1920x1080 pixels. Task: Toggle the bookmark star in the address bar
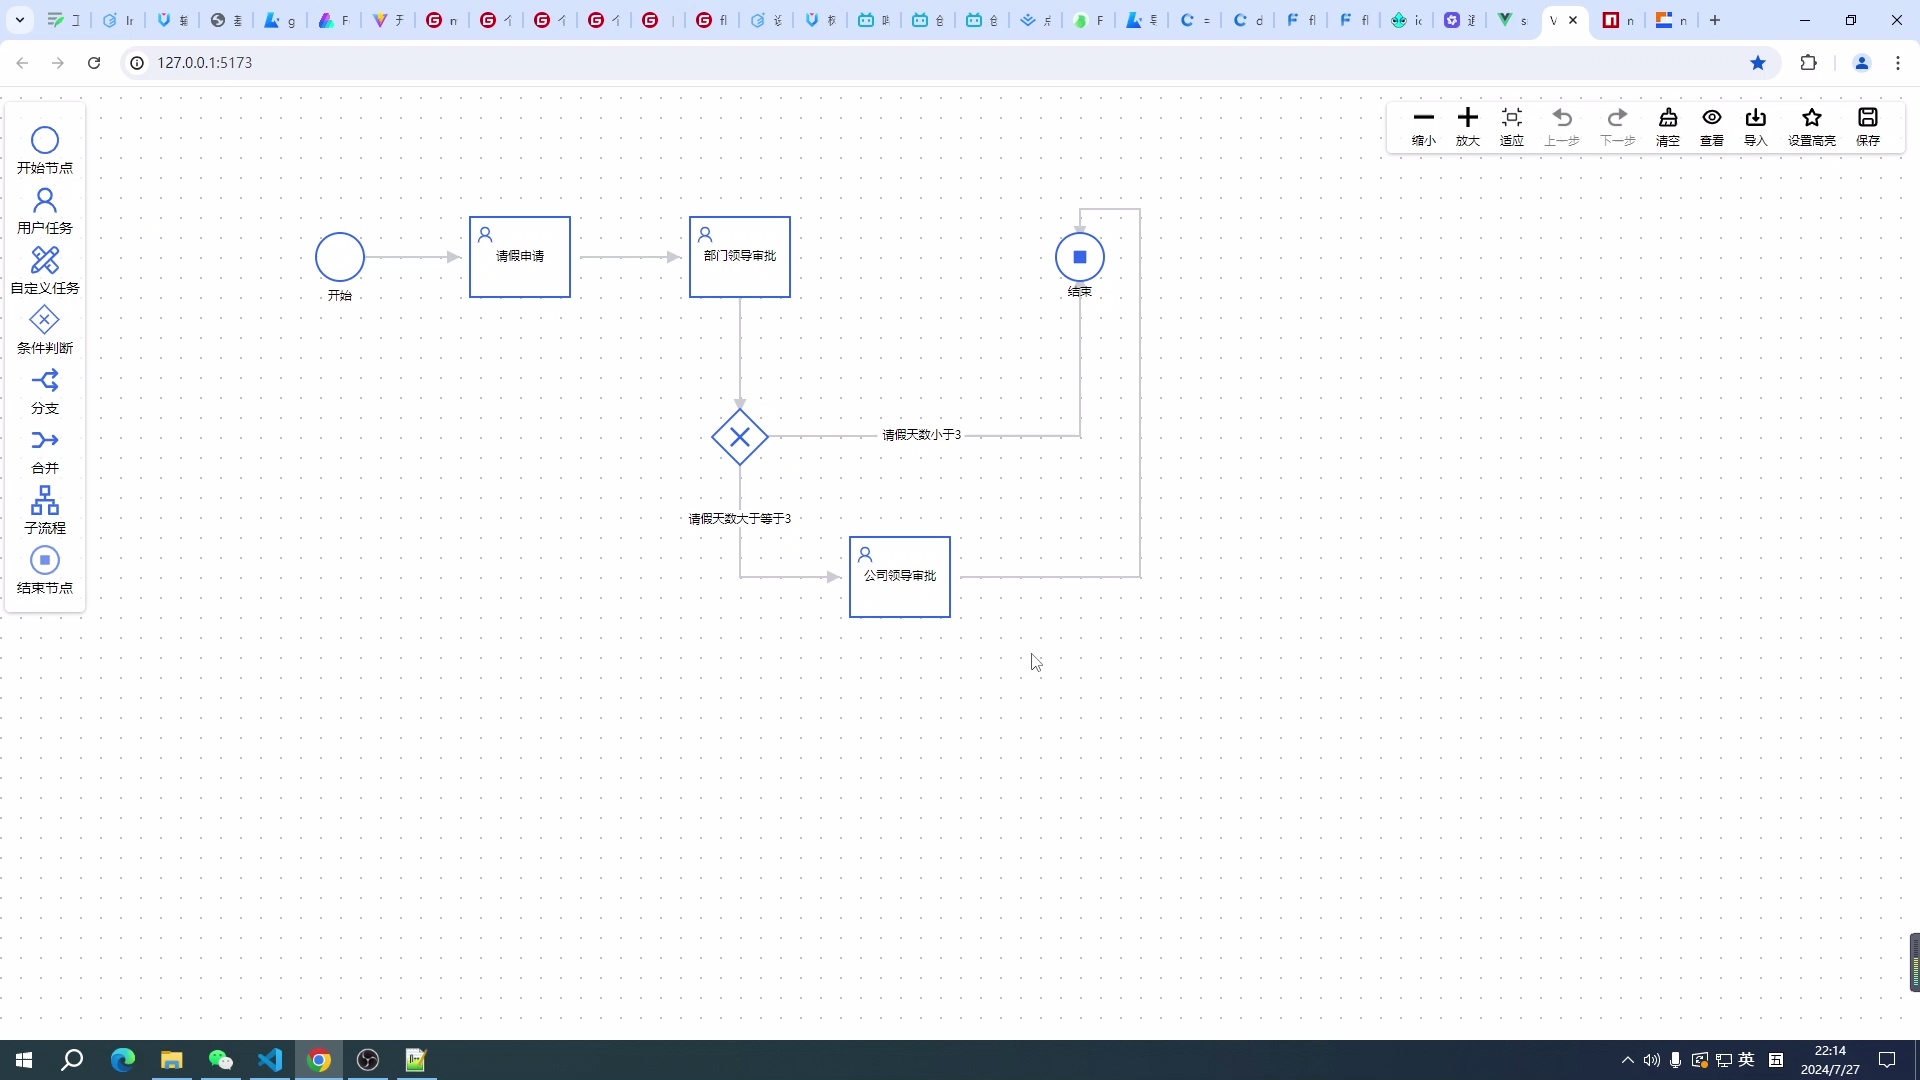click(1758, 62)
